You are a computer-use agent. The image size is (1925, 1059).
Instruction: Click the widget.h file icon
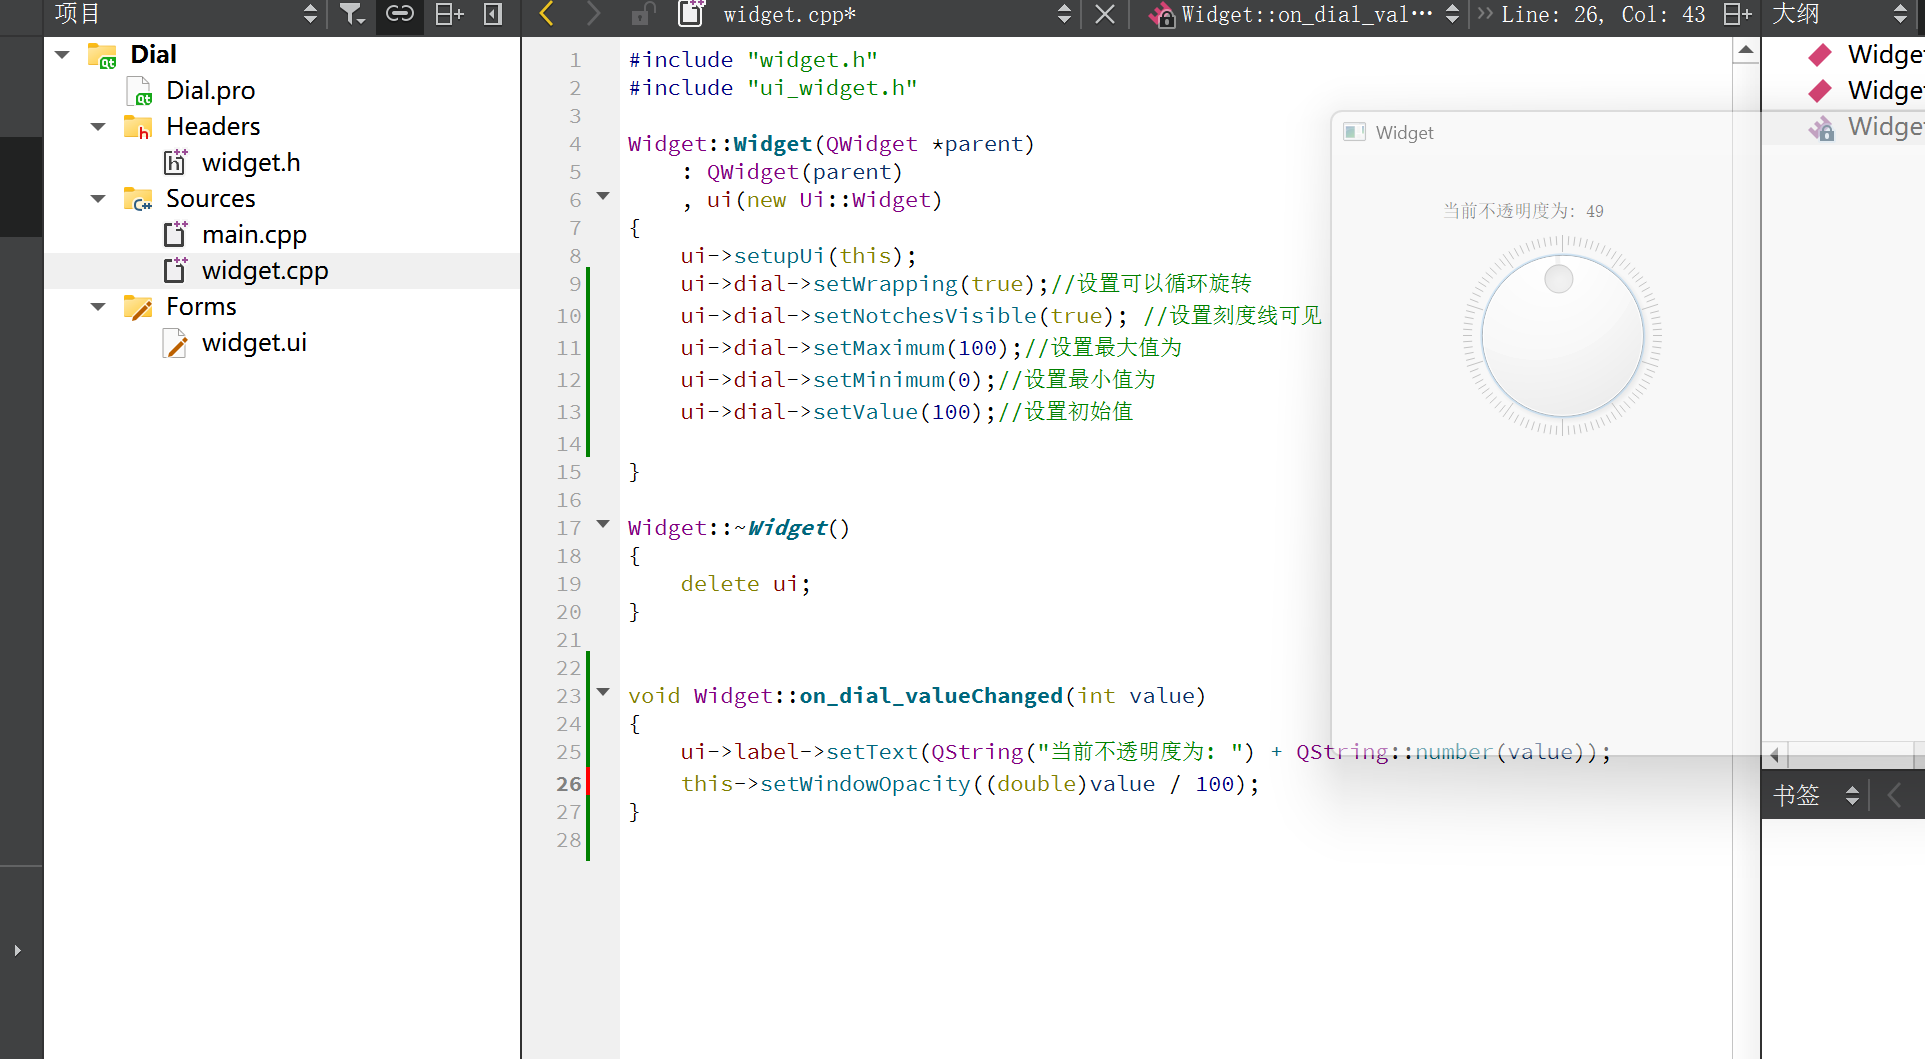(x=175, y=162)
